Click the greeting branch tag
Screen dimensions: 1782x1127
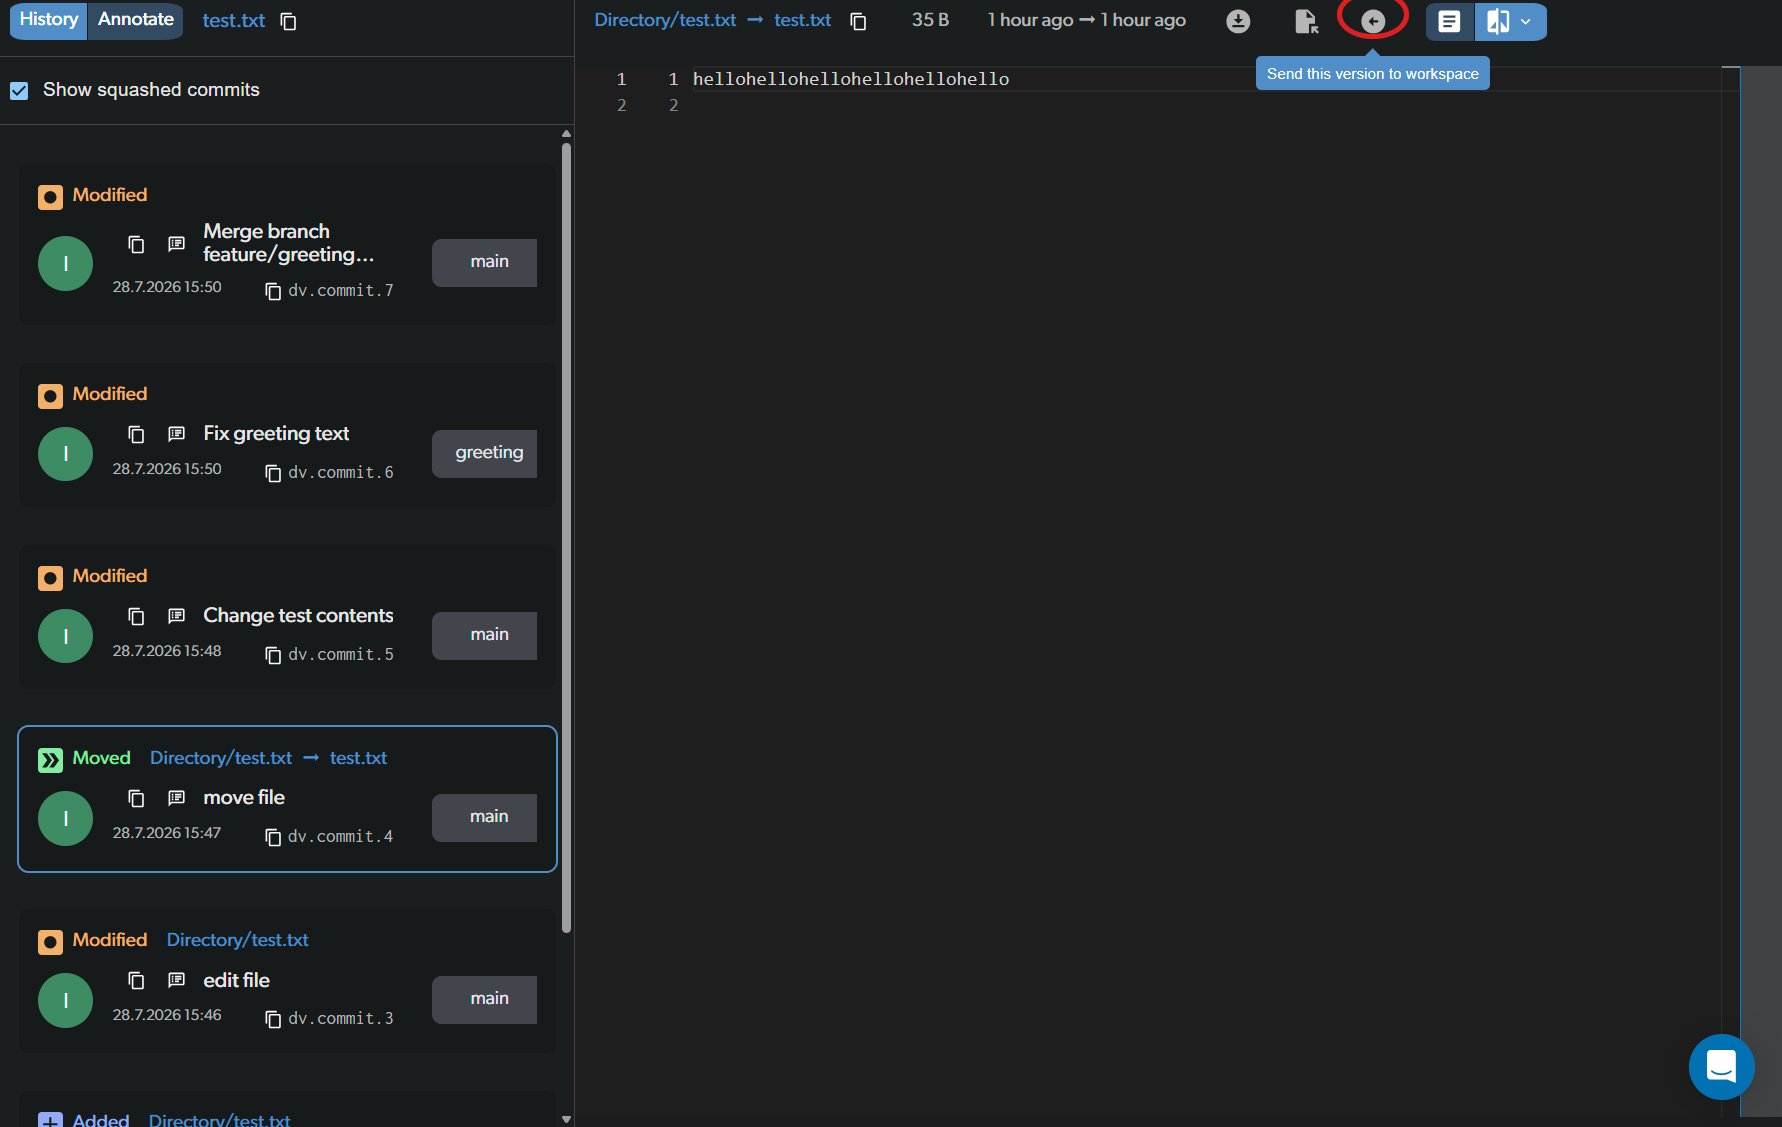(x=484, y=453)
